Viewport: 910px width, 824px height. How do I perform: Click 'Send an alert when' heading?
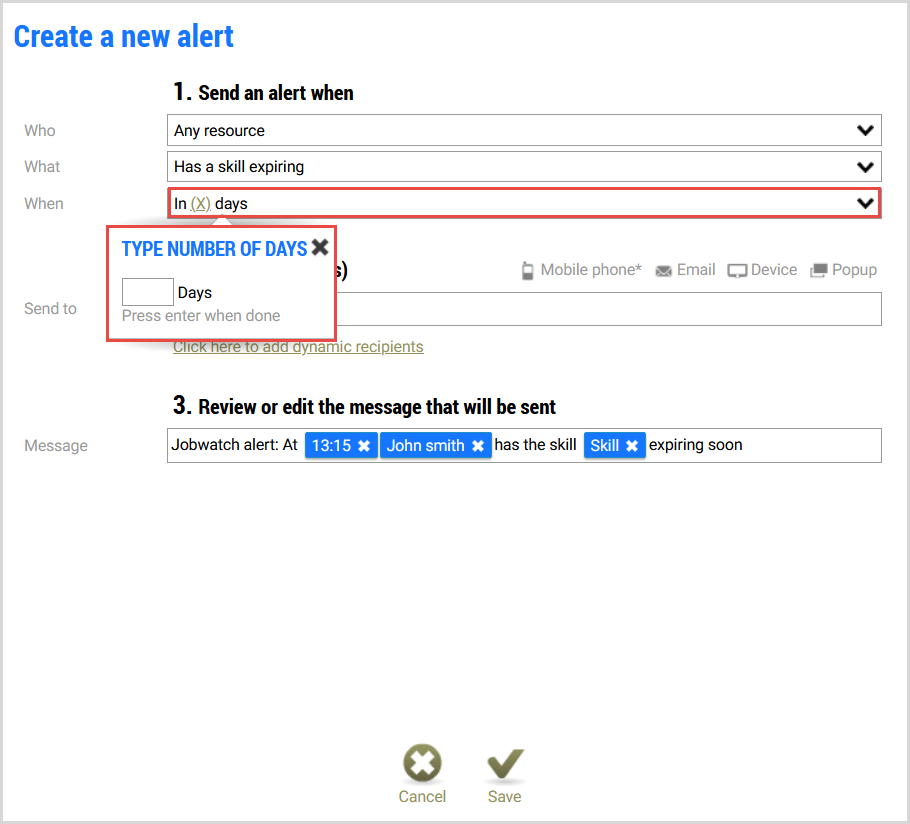[x=276, y=93]
